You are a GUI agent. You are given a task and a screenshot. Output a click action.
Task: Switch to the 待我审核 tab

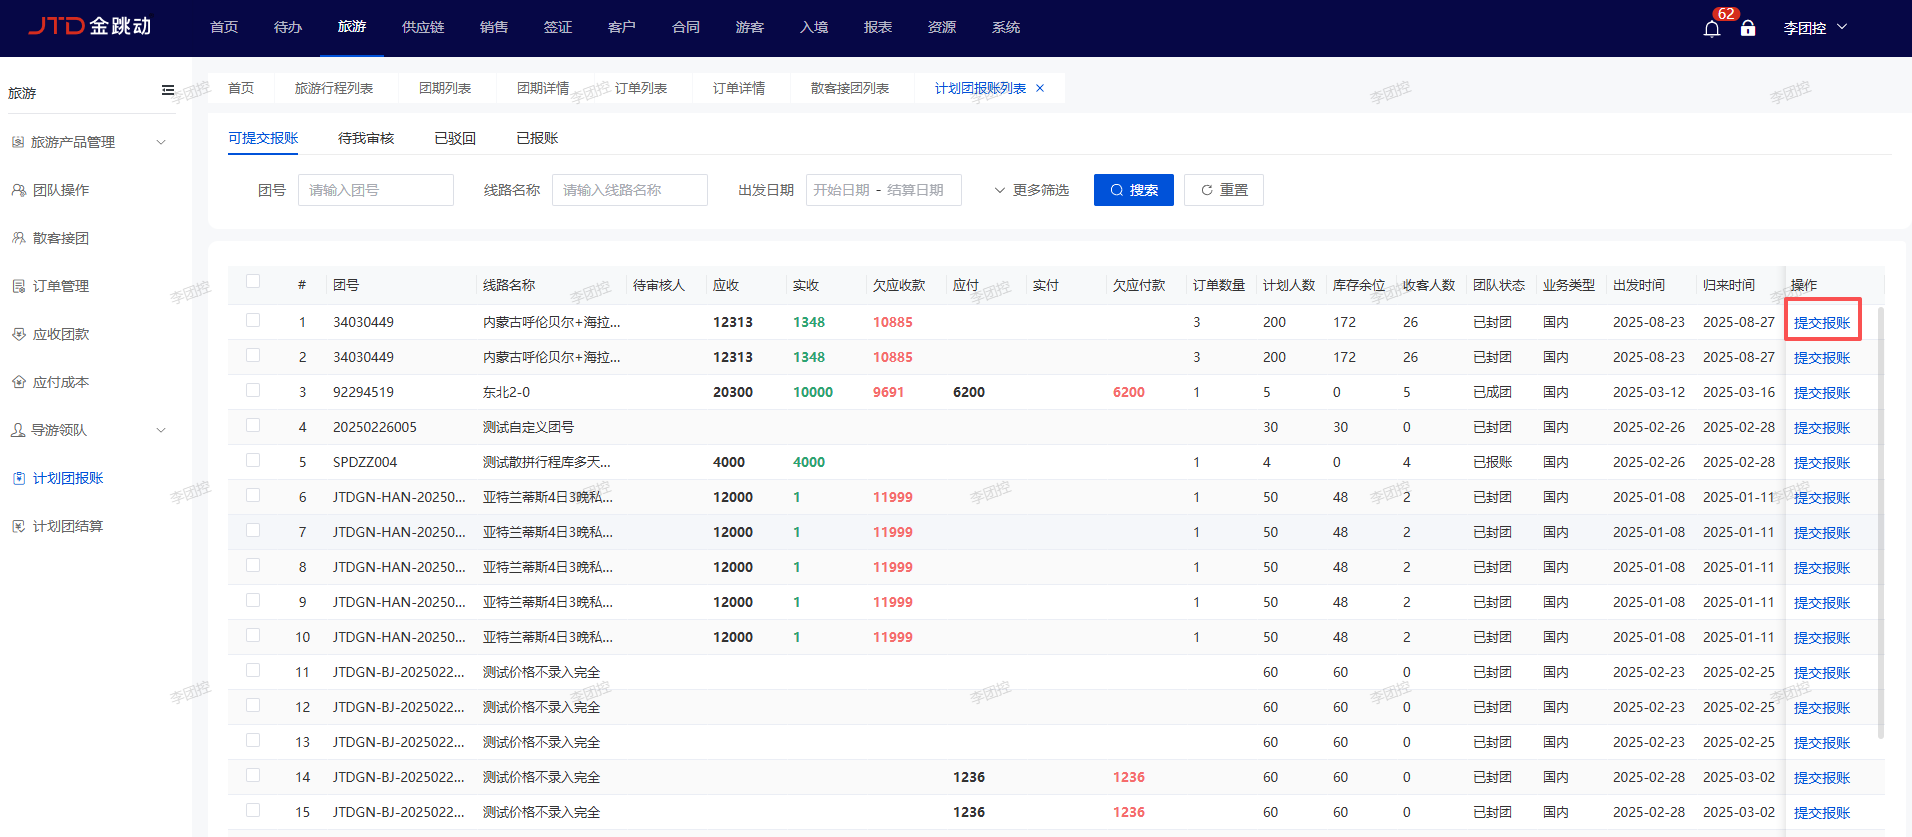pos(366,138)
